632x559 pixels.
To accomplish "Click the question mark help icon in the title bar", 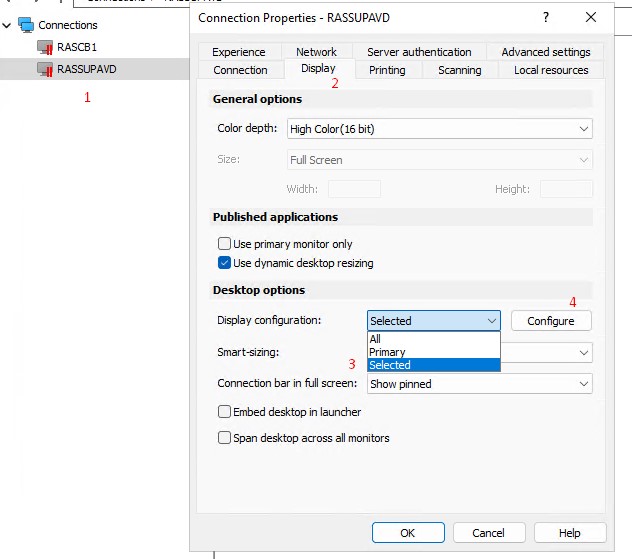I will click(x=546, y=17).
